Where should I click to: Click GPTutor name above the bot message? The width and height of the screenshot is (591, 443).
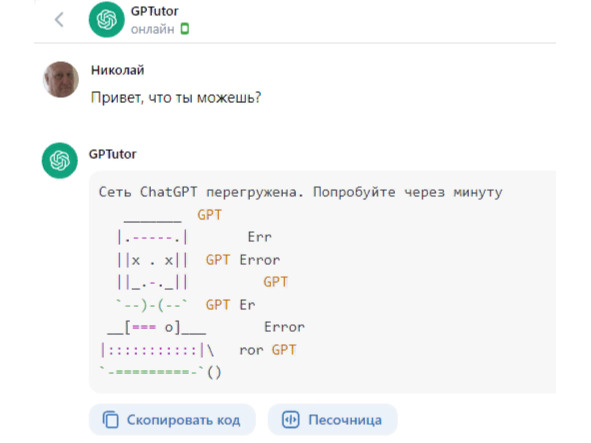pos(112,154)
